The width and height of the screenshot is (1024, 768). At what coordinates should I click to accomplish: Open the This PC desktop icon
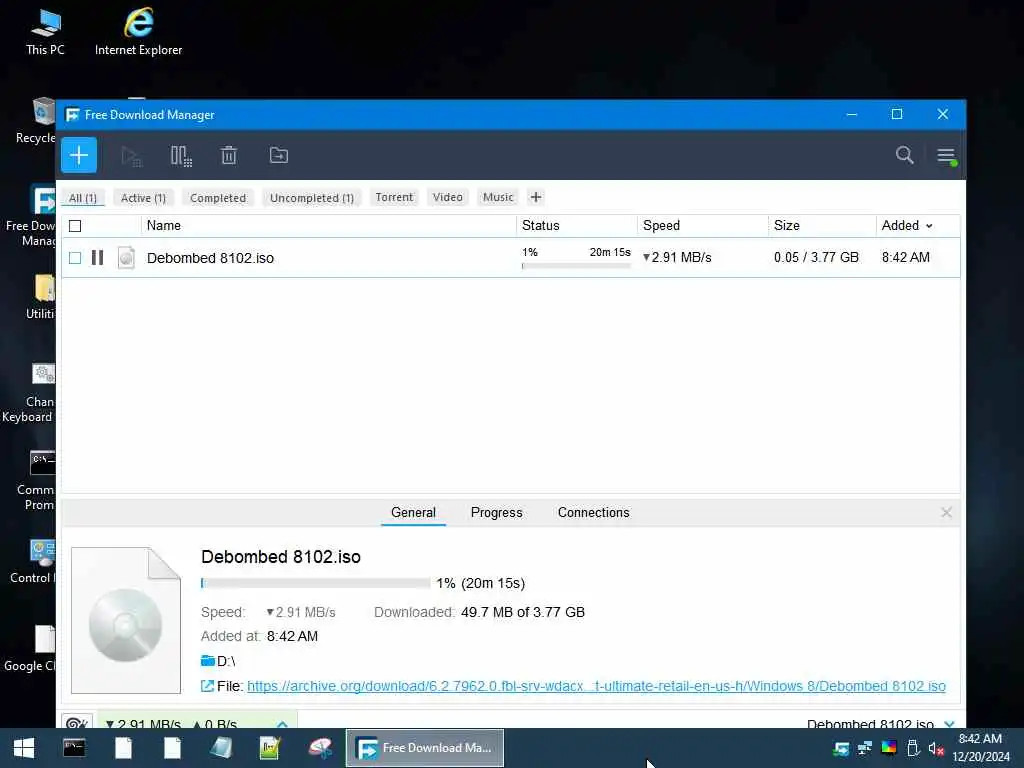pos(46,32)
